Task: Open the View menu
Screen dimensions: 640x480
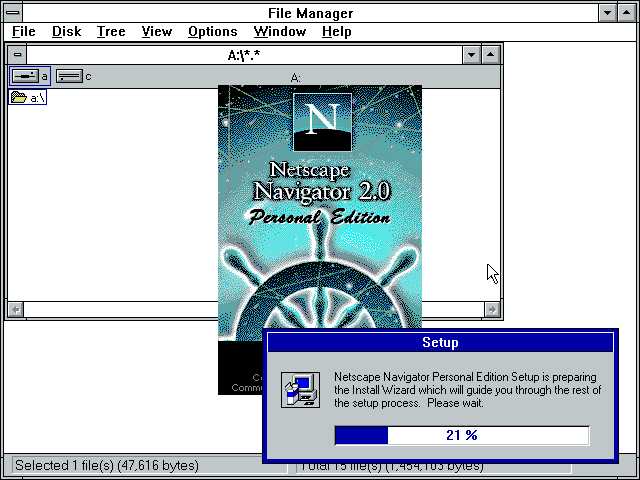Action: coord(157,31)
